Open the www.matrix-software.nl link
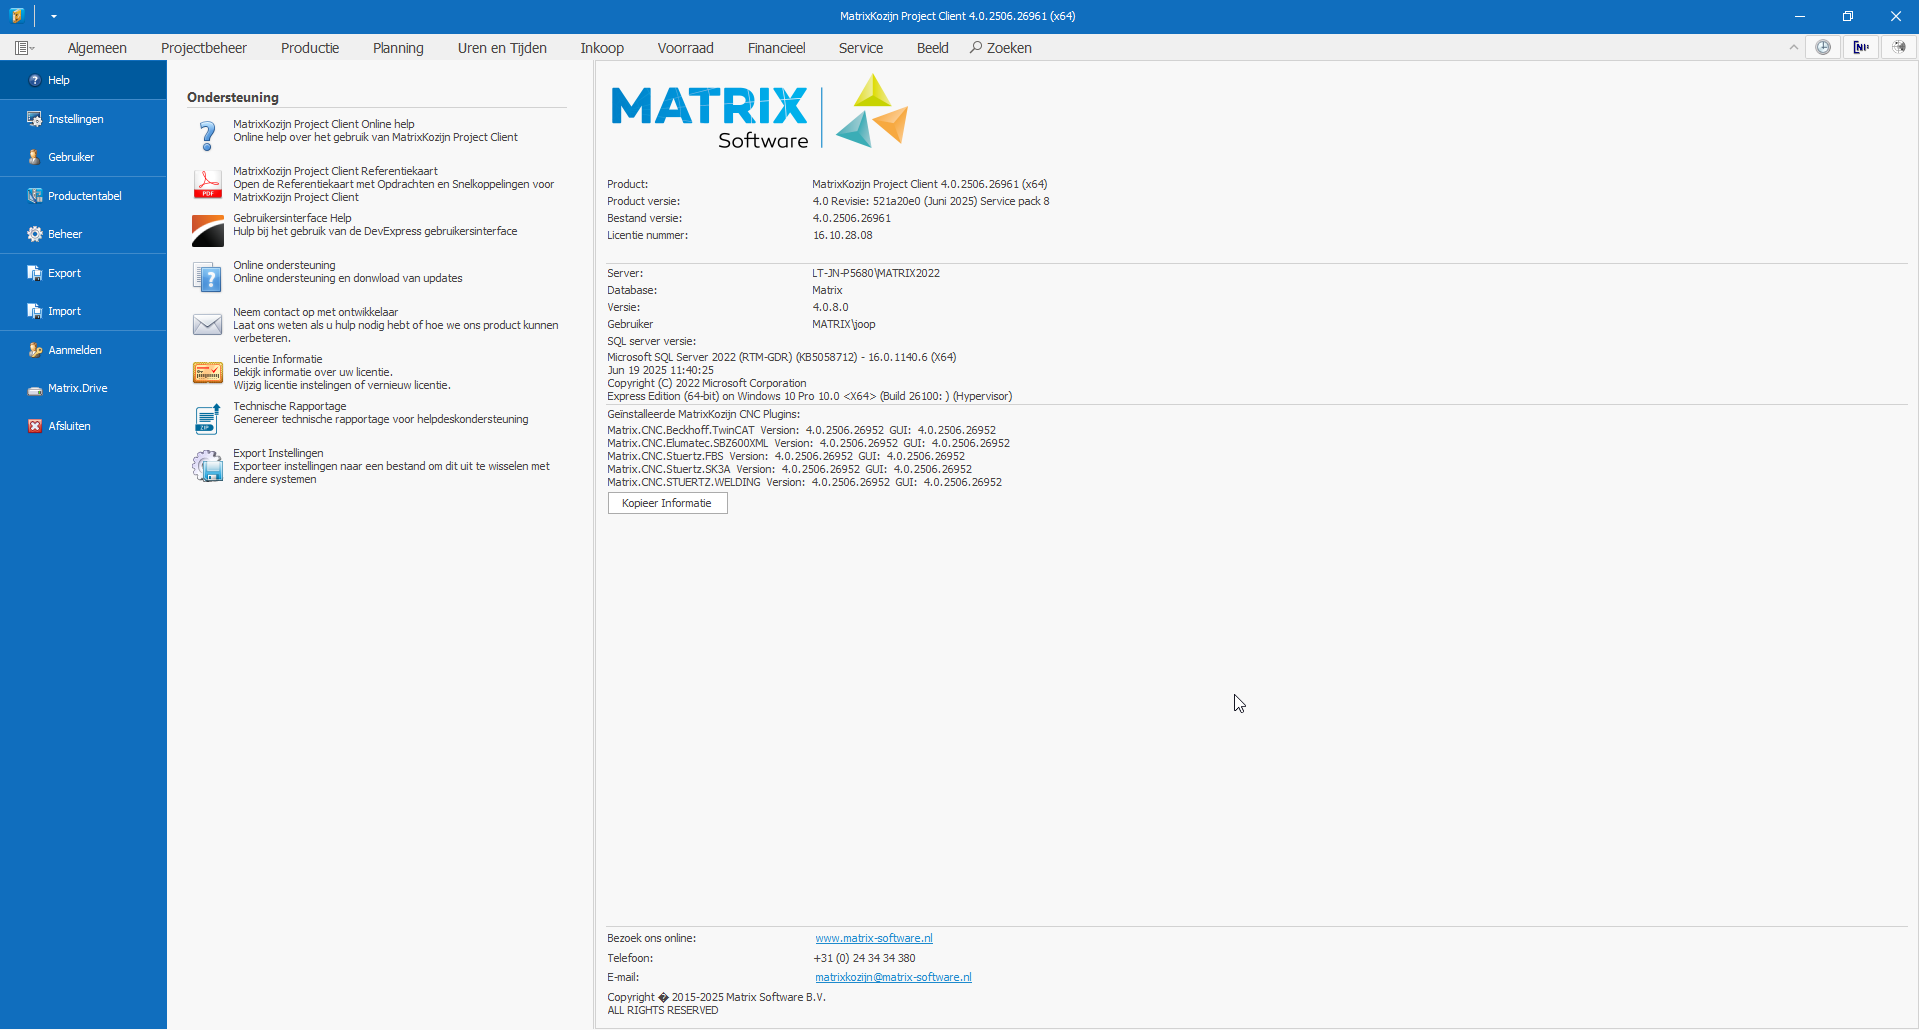The width and height of the screenshot is (1919, 1030). pos(873,938)
